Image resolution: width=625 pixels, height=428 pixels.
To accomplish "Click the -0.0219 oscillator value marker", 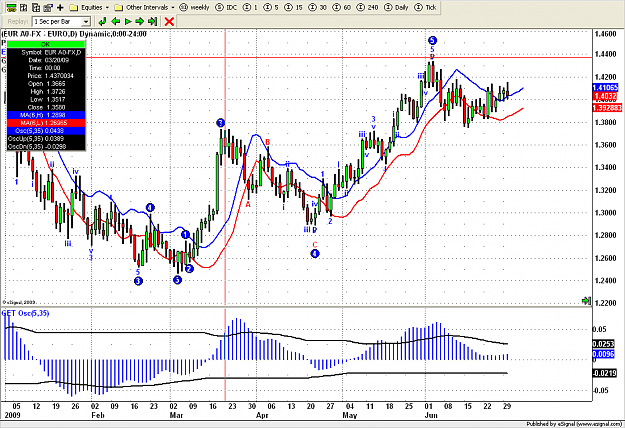I will pos(605,373).
